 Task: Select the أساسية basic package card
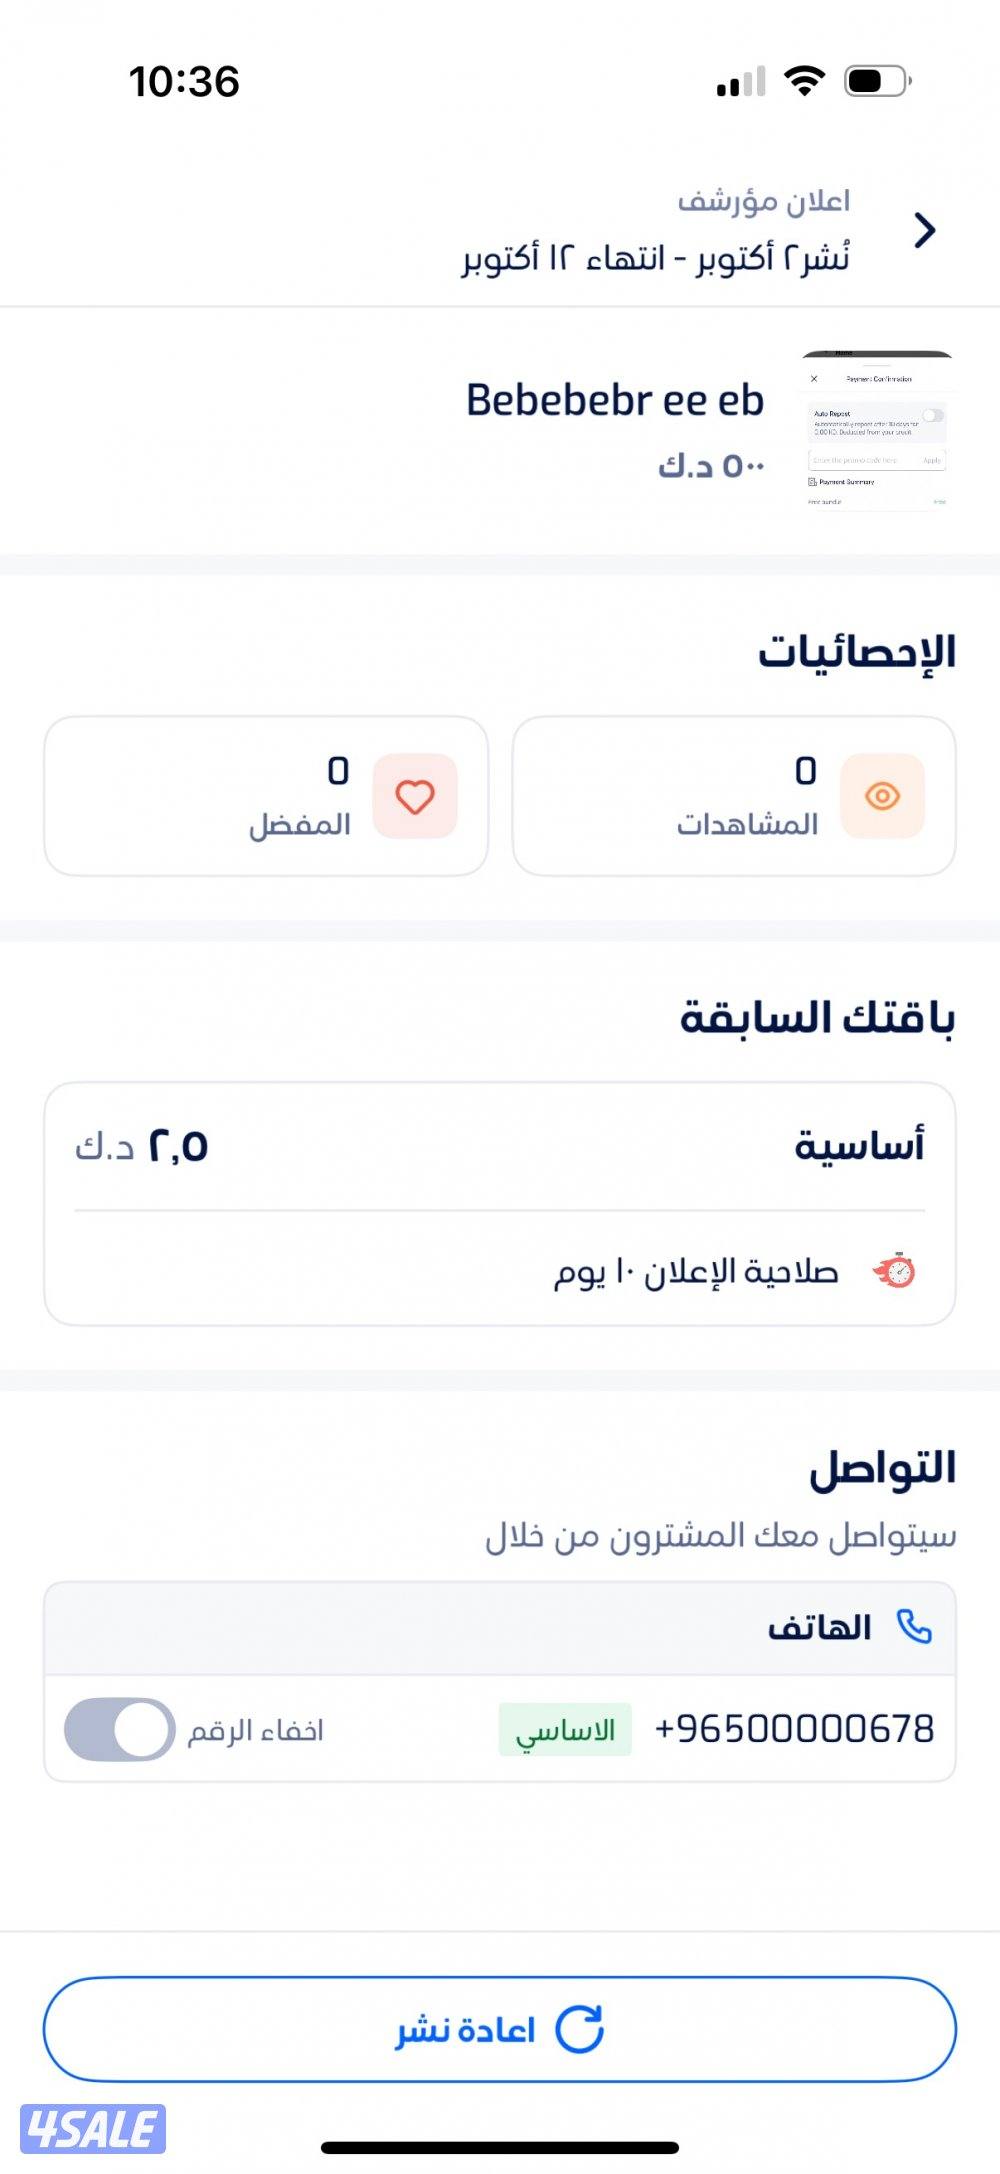499,1203
